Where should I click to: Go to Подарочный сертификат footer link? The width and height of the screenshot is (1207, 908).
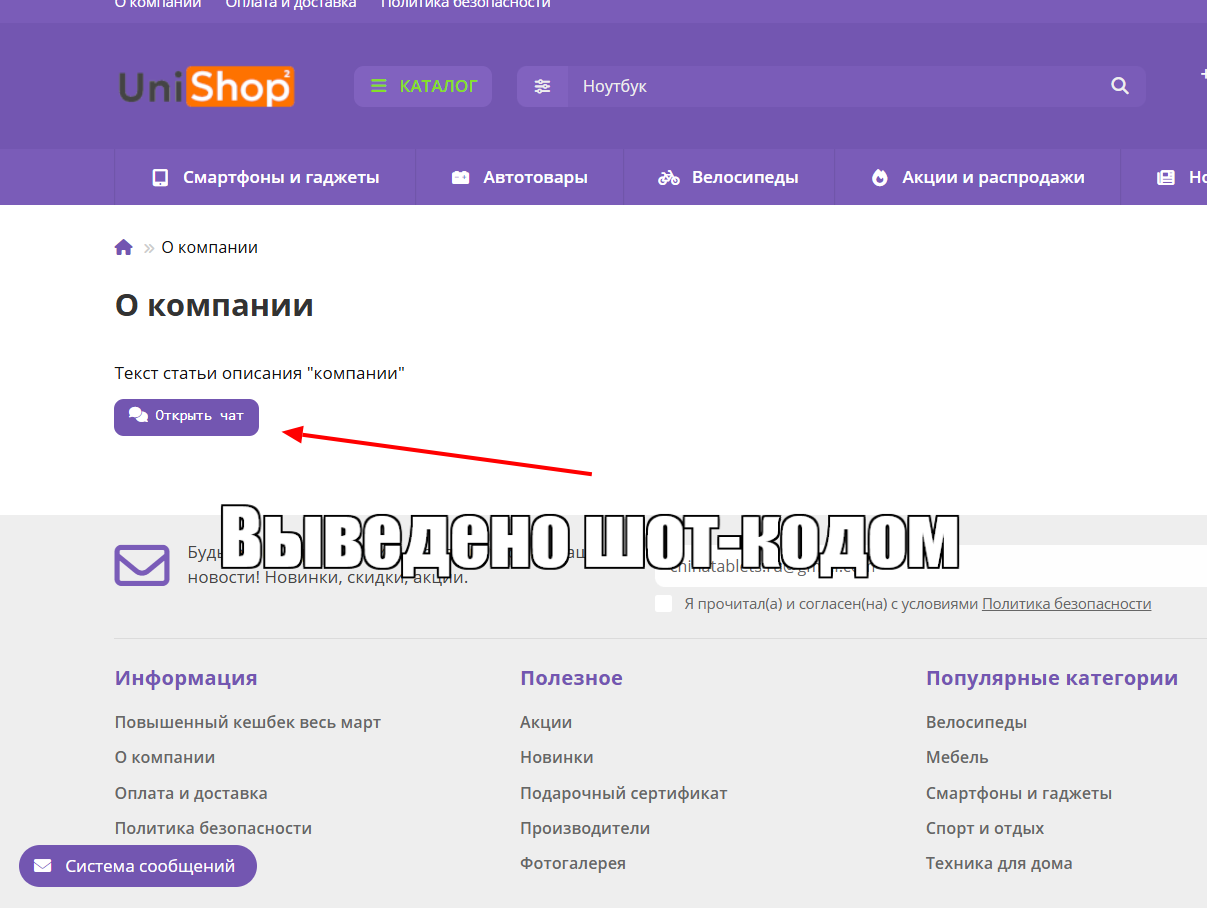[623, 793]
